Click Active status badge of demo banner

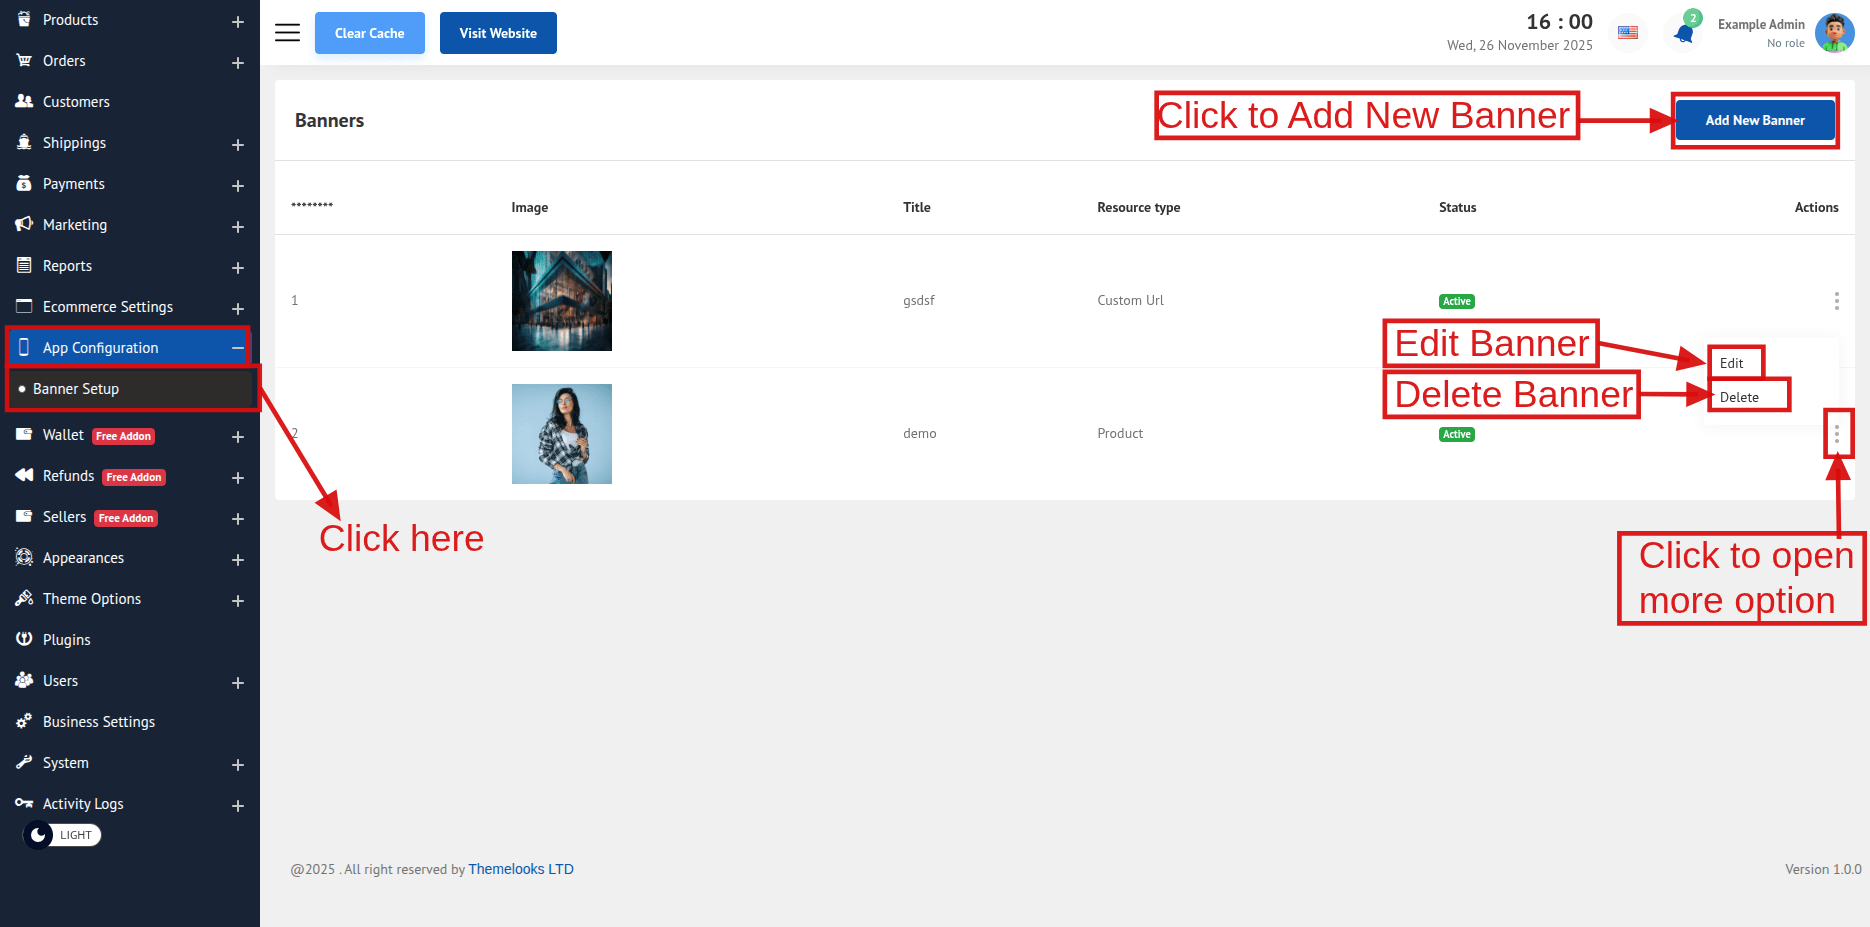(1456, 434)
